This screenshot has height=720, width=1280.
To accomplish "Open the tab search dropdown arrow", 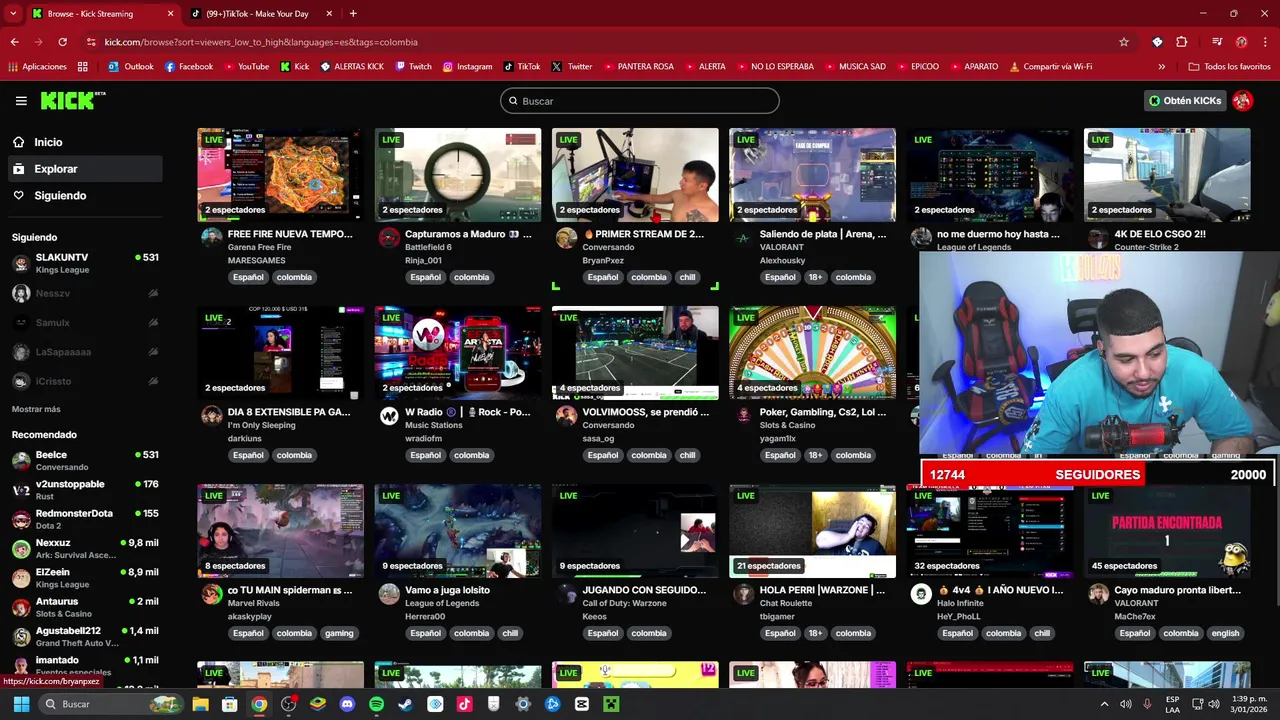I will coord(13,14).
